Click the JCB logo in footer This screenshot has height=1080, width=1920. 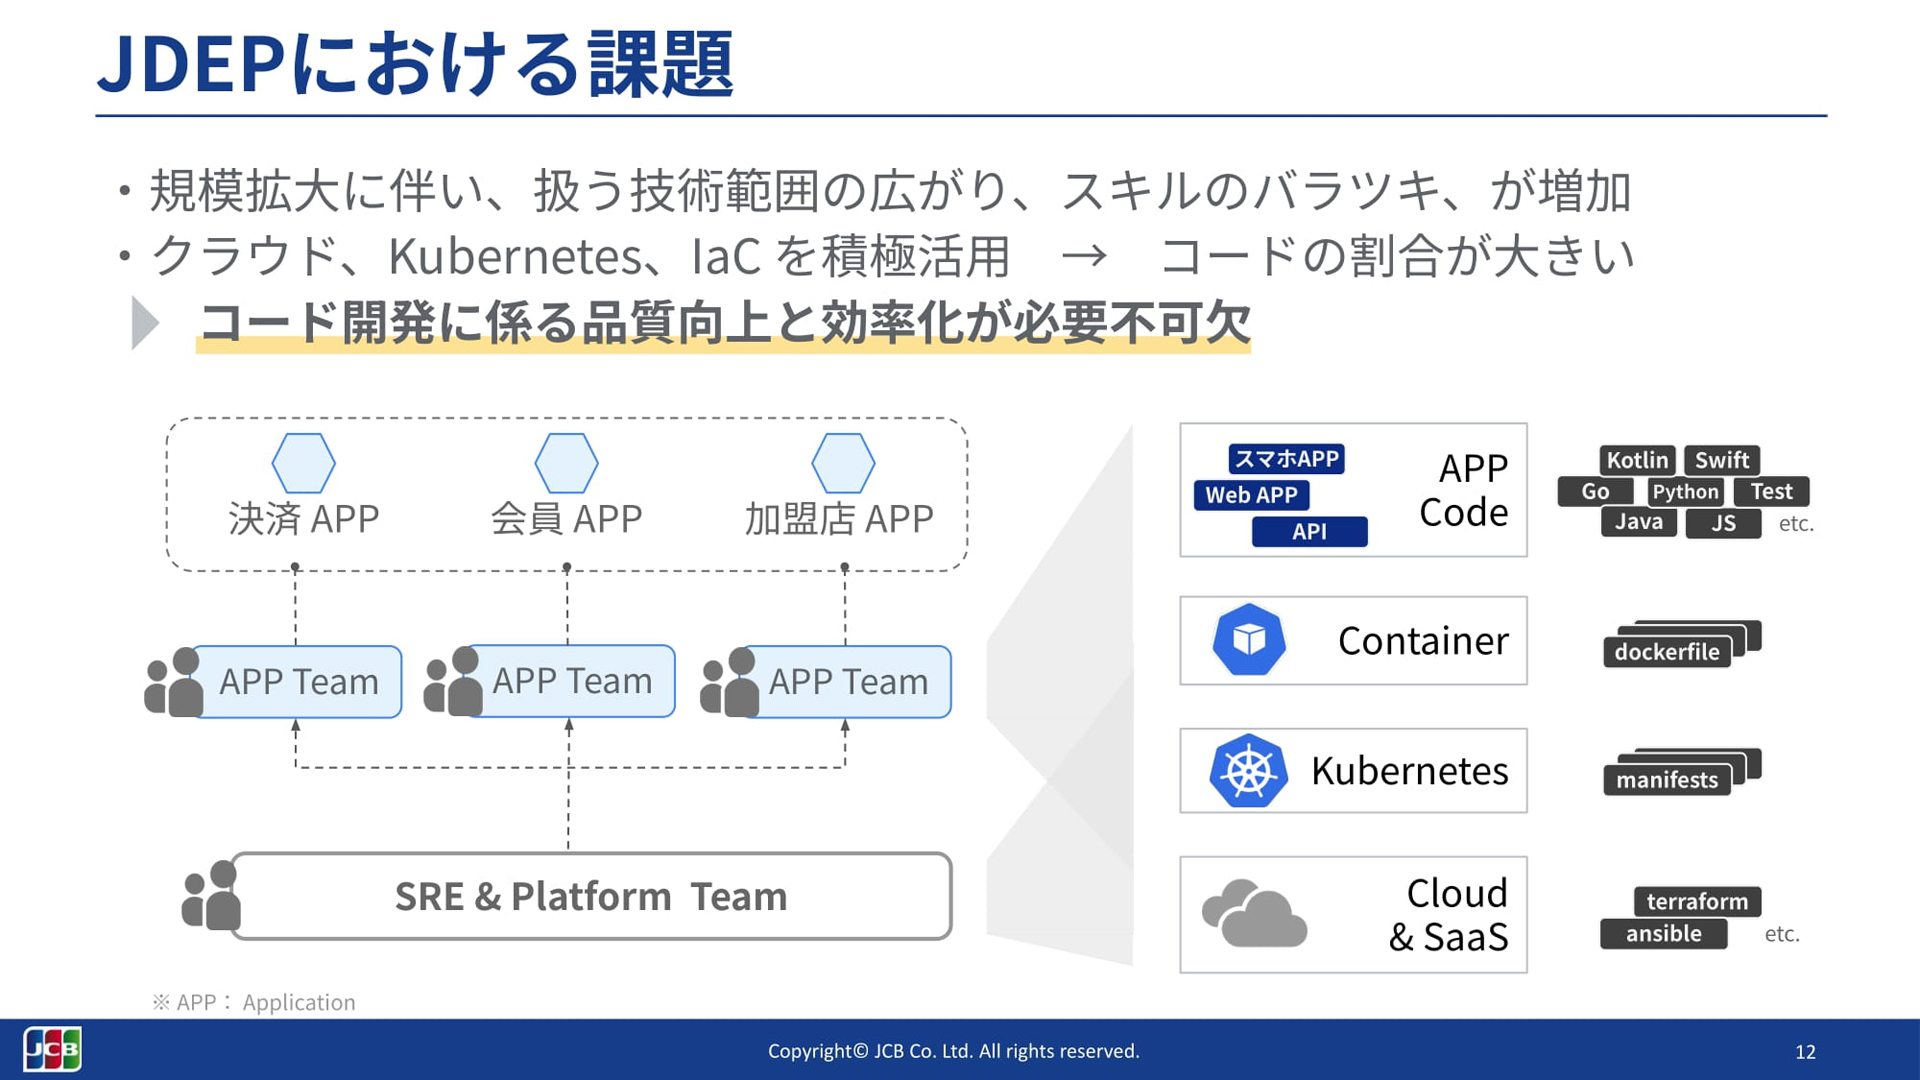52,1049
